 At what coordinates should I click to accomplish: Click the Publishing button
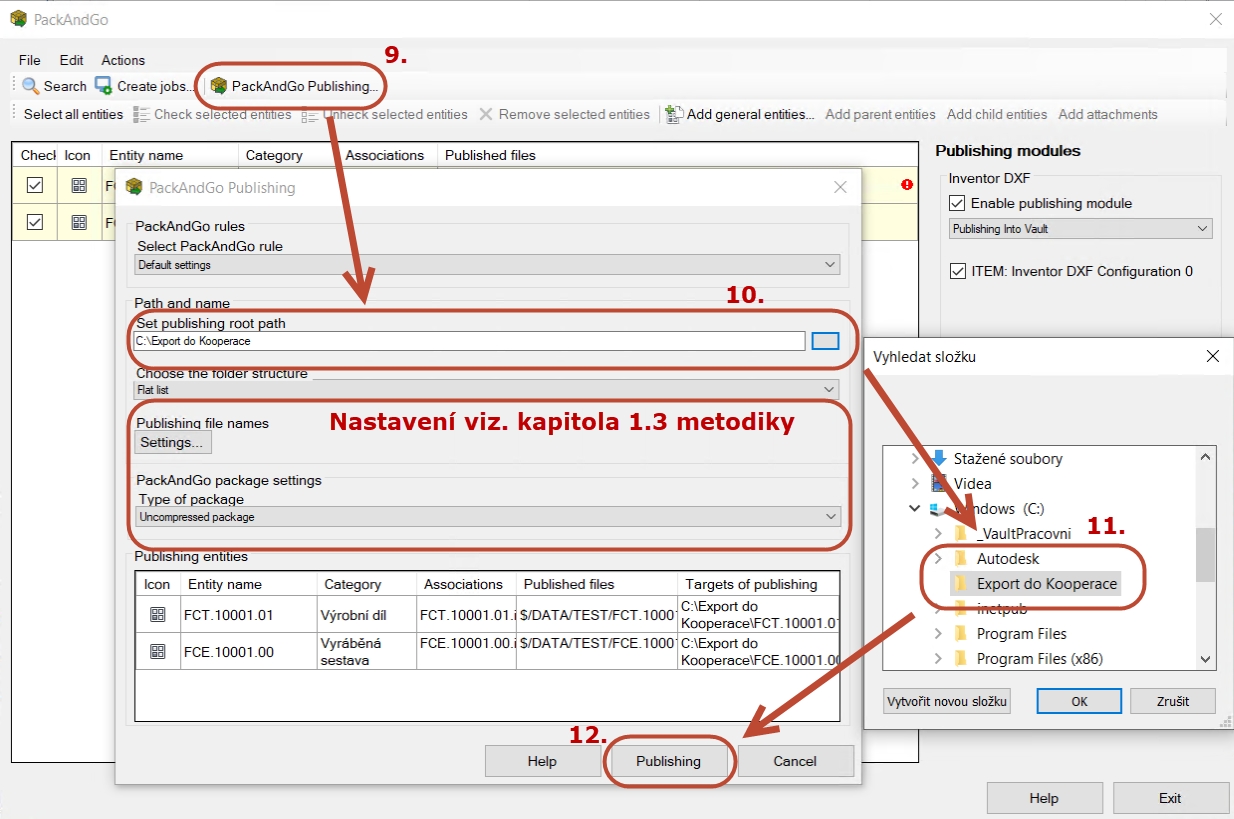point(668,761)
